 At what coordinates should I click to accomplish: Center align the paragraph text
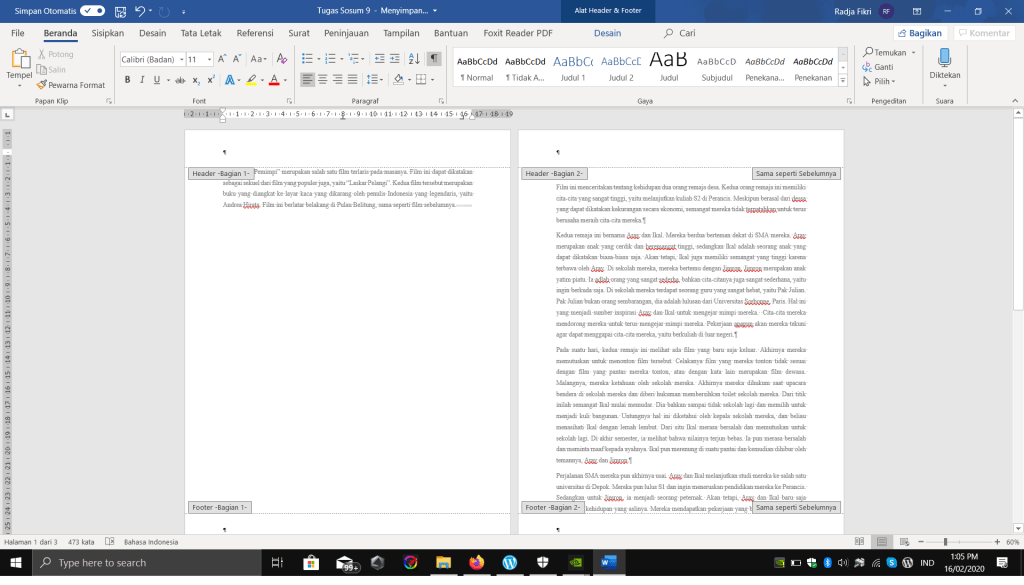pyautogui.click(x=323, y=80)
